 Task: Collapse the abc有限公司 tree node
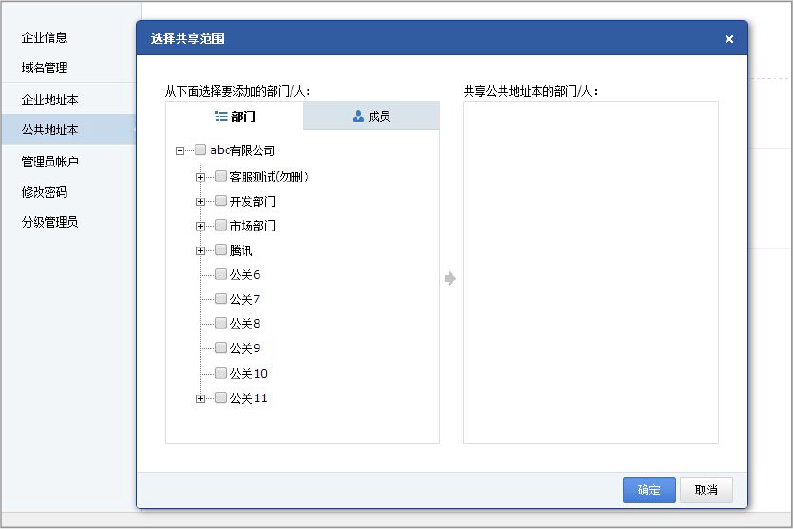pyautogui.click(x=180, y=151)
